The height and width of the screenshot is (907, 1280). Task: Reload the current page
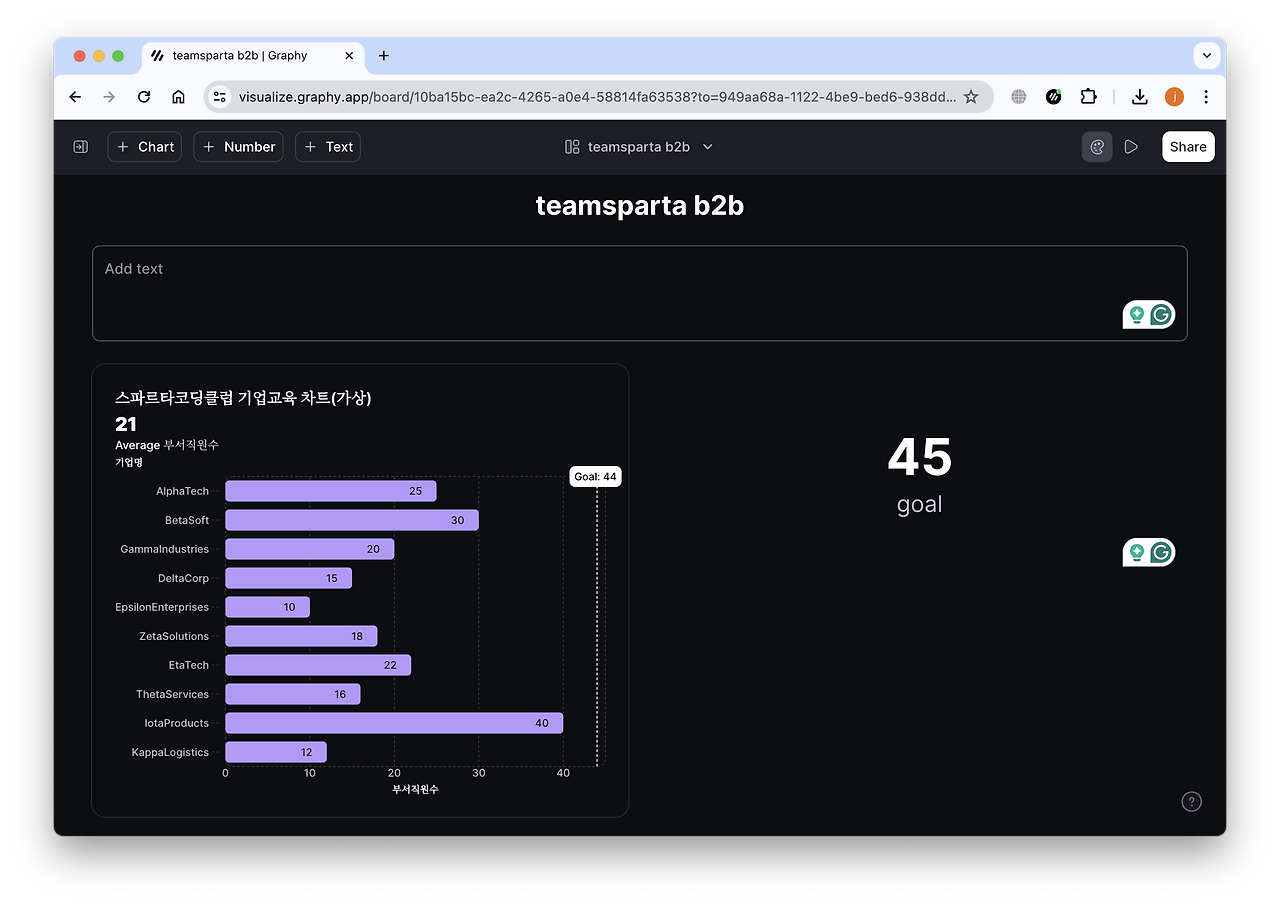tap(144, 97)
